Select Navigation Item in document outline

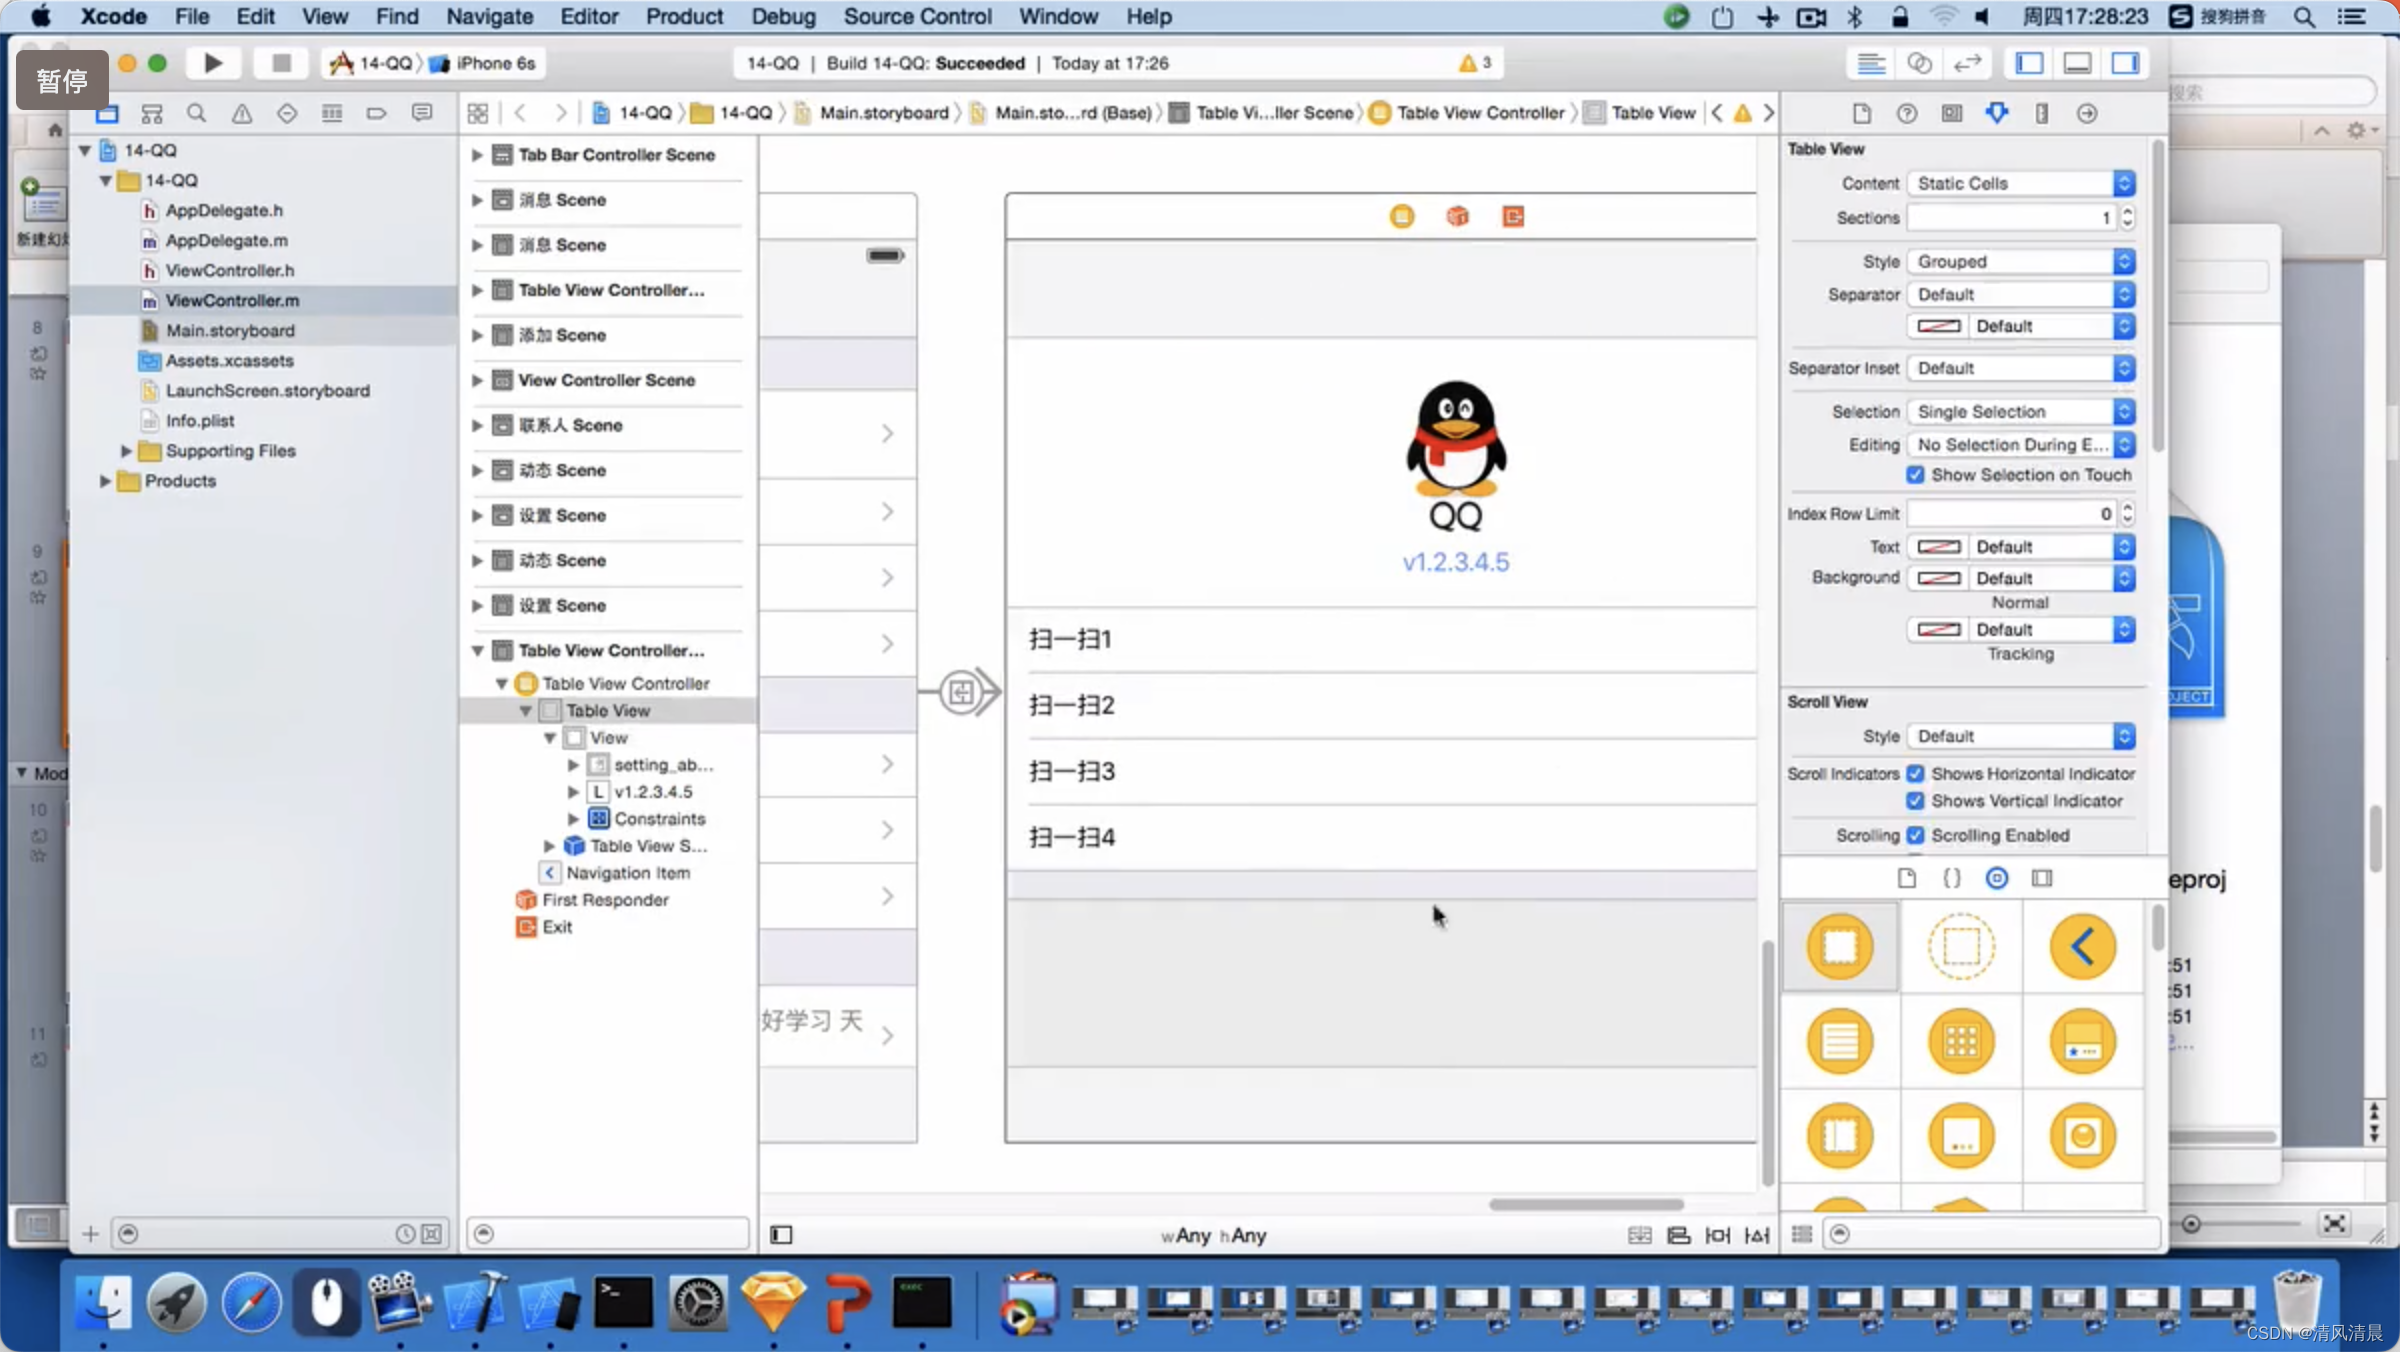point(628,873)
